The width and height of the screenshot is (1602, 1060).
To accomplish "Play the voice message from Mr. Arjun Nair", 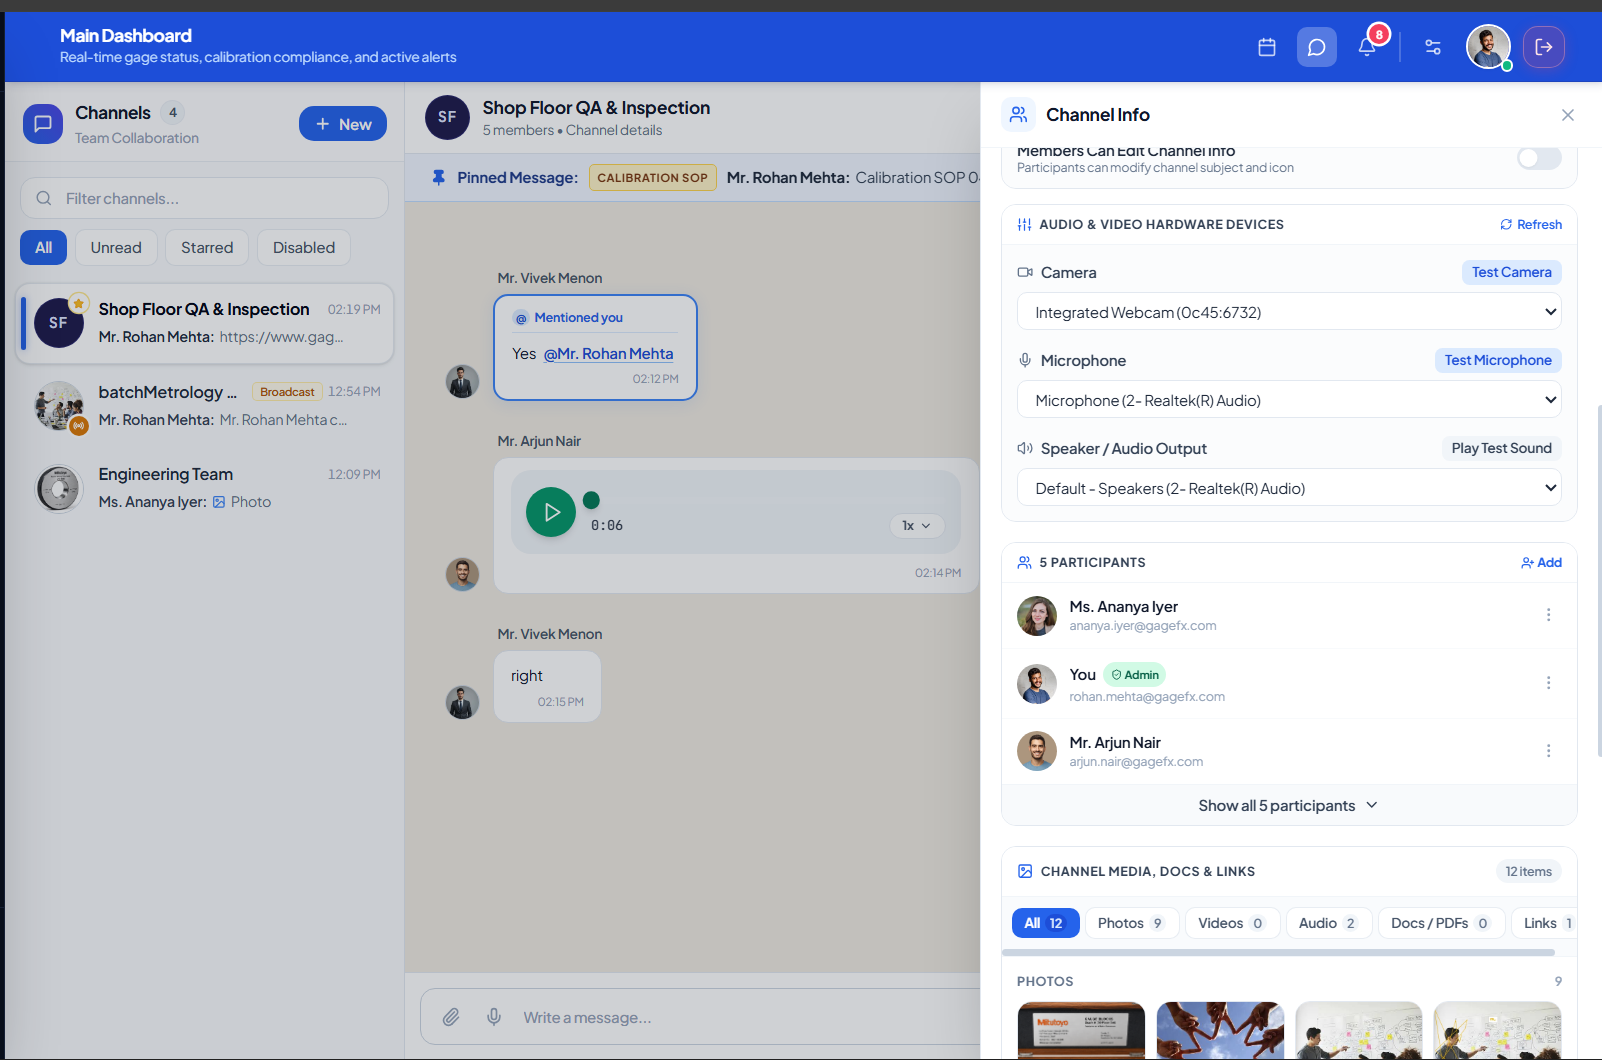I will [551, 512].
